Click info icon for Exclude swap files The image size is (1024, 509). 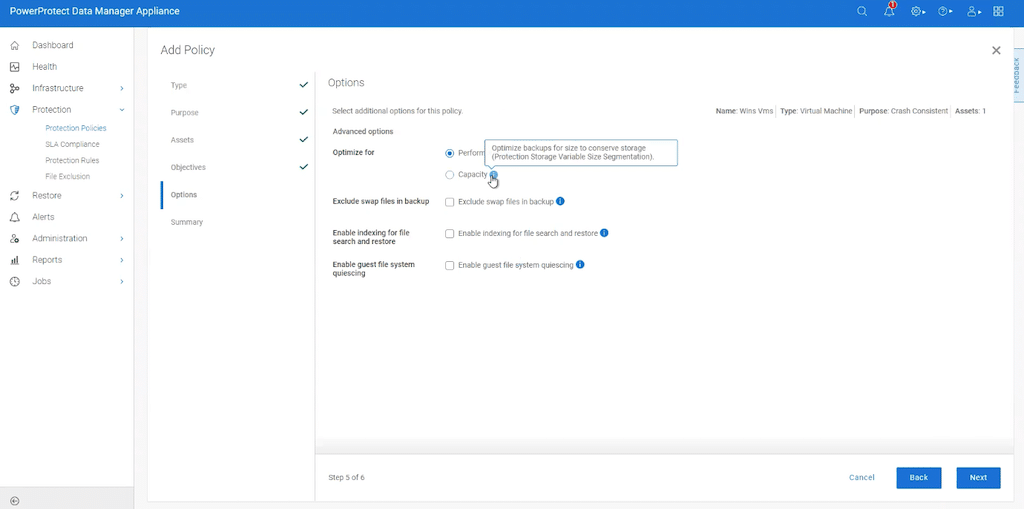tap(560, 201)
